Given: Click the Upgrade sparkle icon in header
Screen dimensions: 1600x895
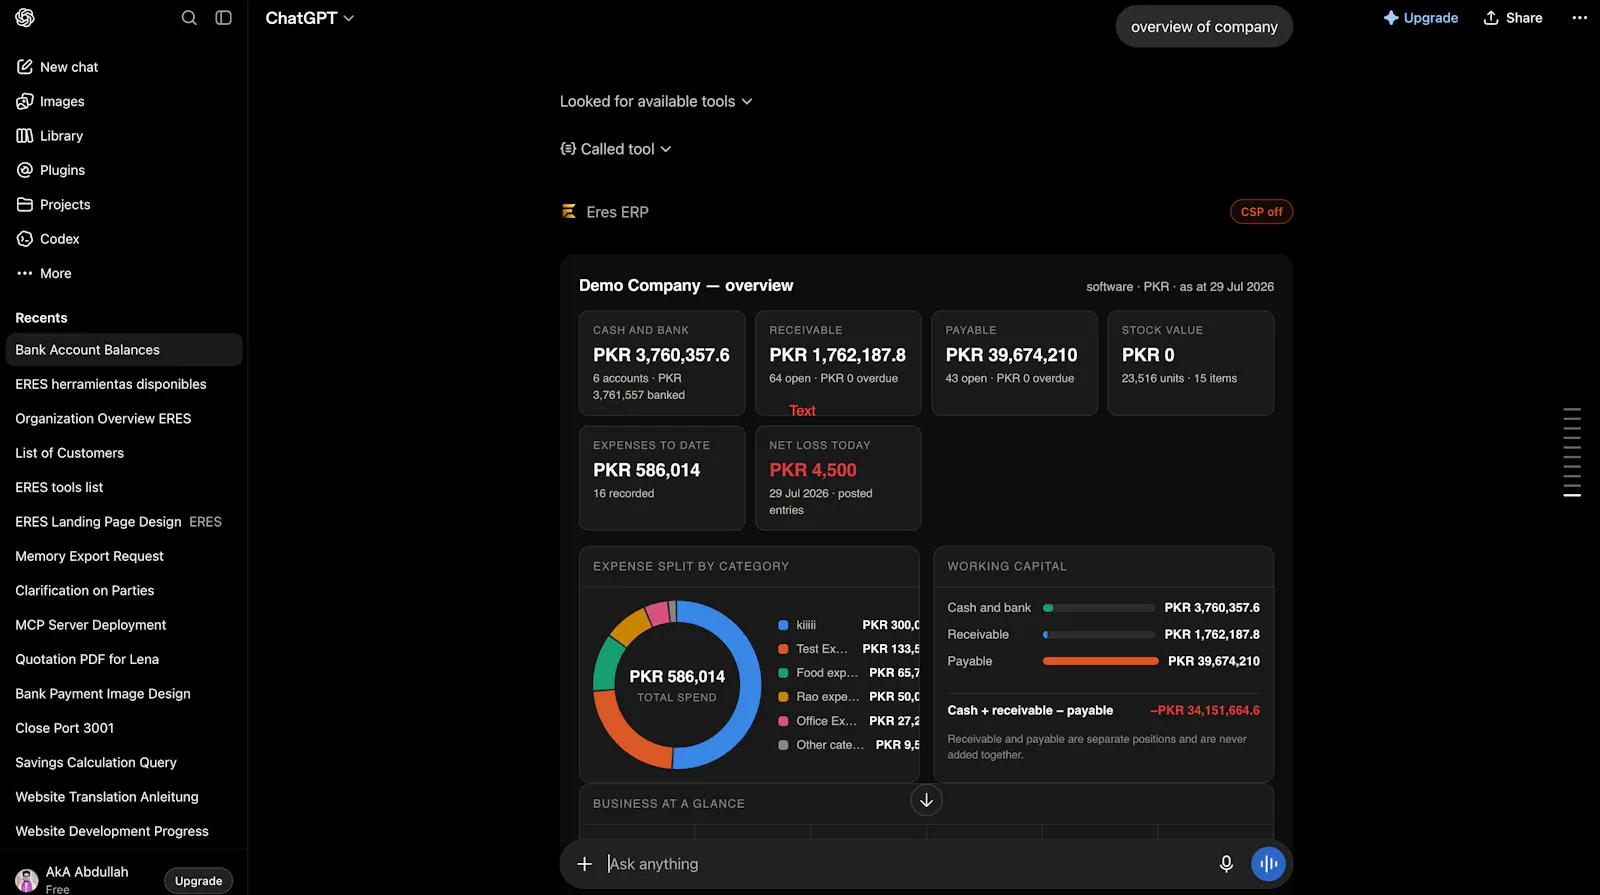Looking at the screenshot, I should (1391, 18).
